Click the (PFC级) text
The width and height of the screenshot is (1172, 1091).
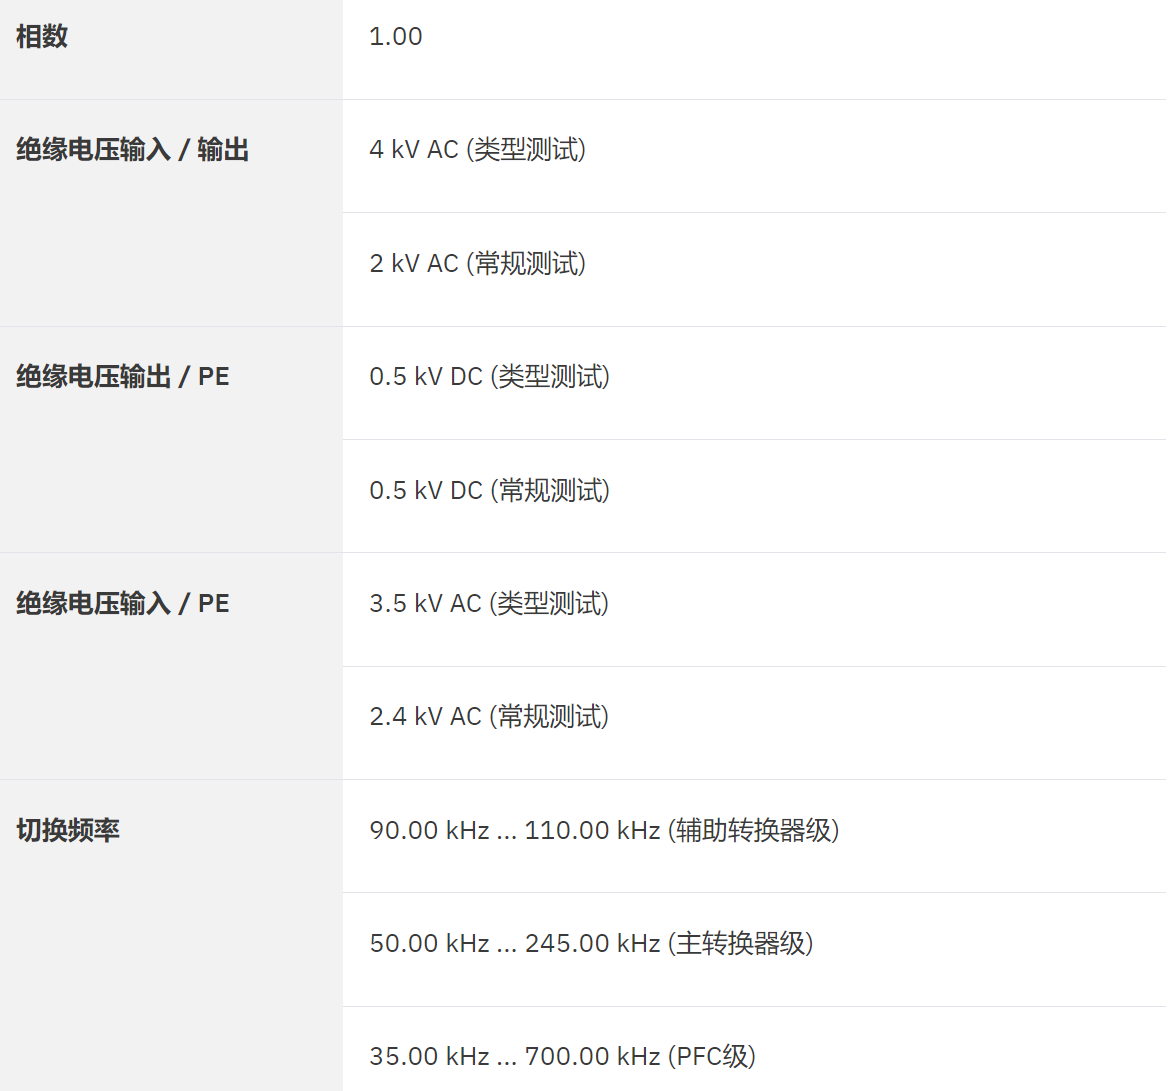point(711,1057)
